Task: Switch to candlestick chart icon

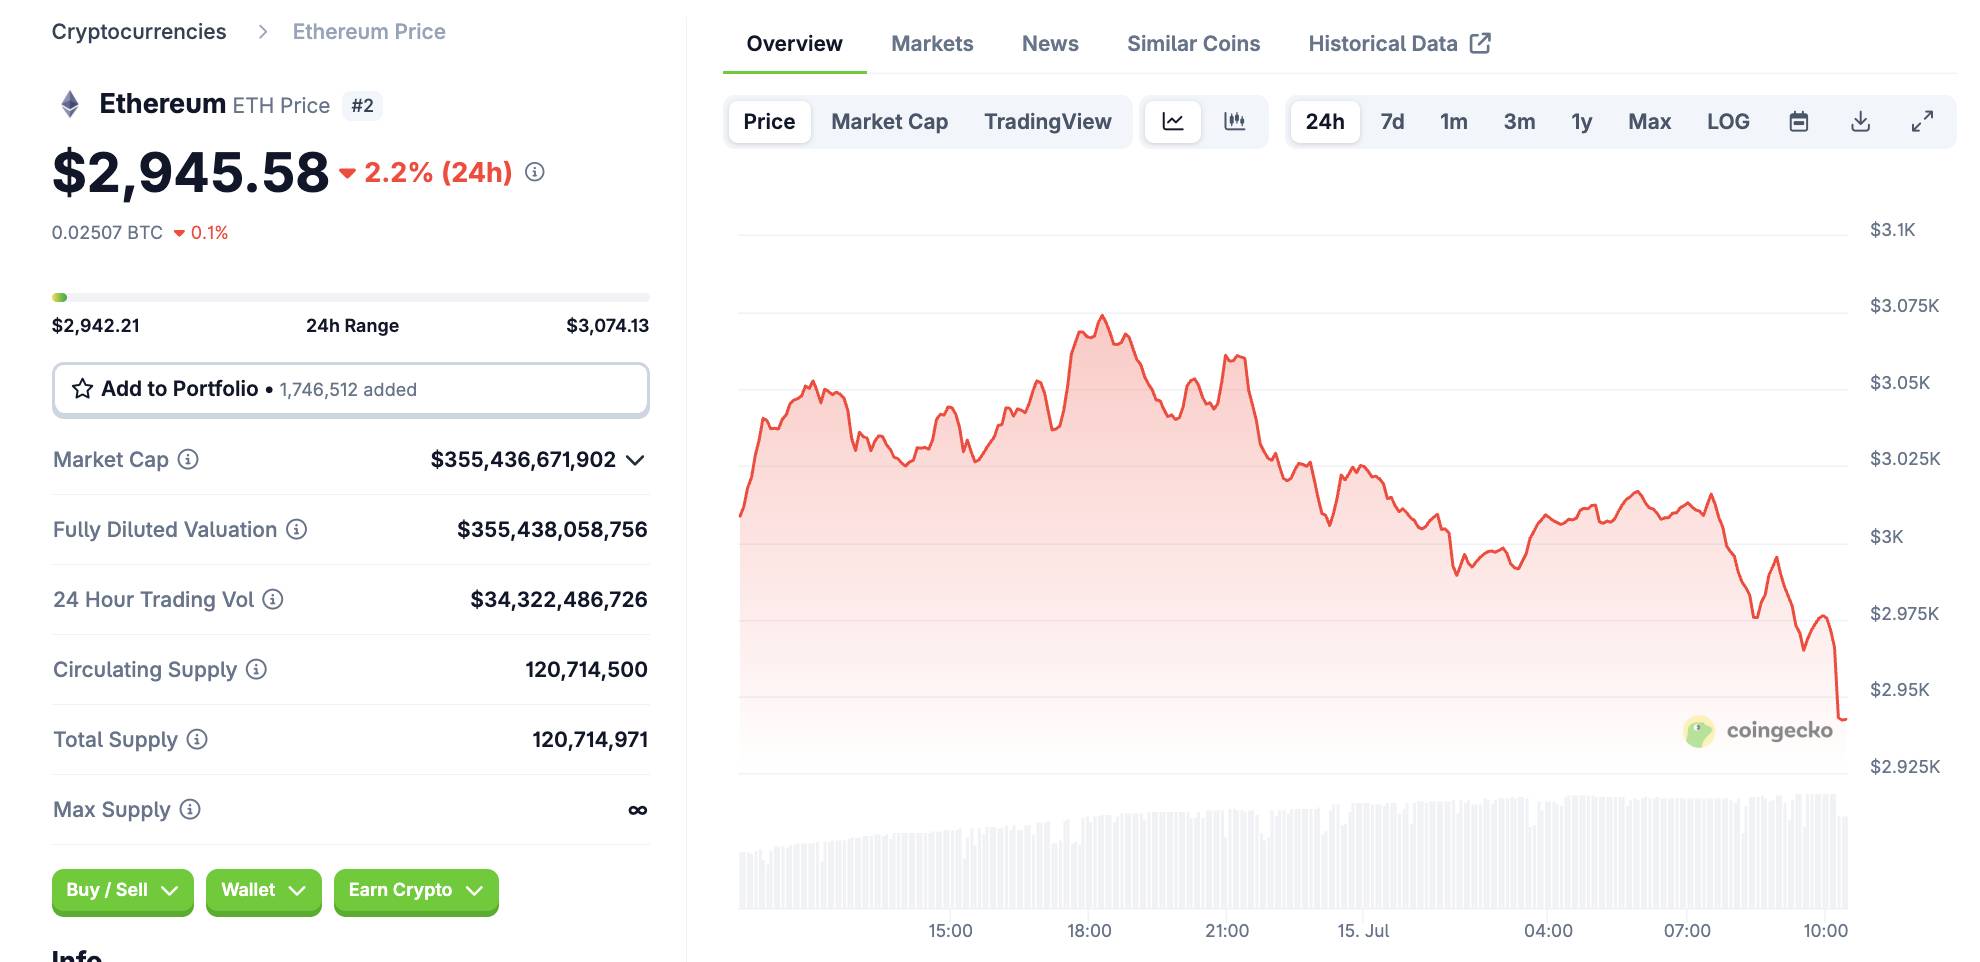Action: [x=1235, y=122]
